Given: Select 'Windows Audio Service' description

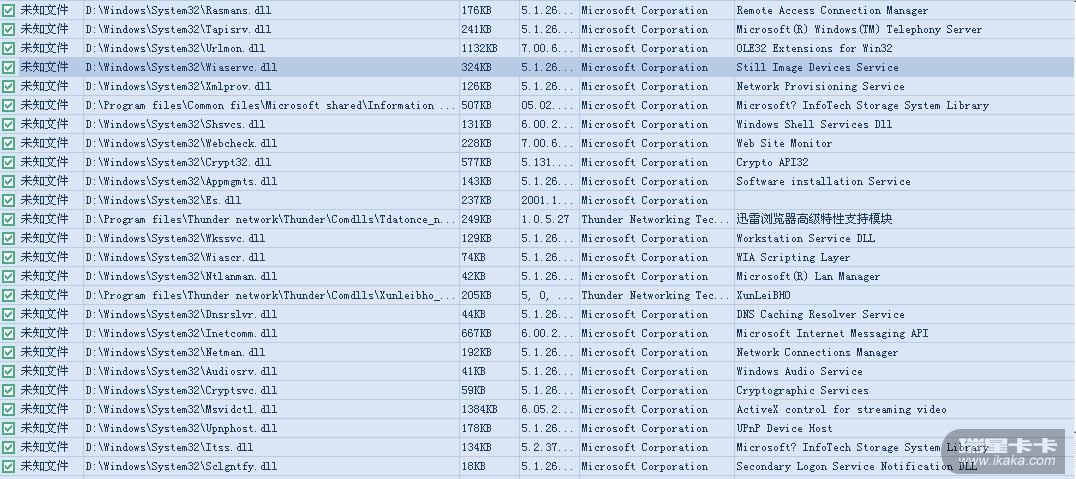Looking at the screenshot, I should click(x=799, y=371).
